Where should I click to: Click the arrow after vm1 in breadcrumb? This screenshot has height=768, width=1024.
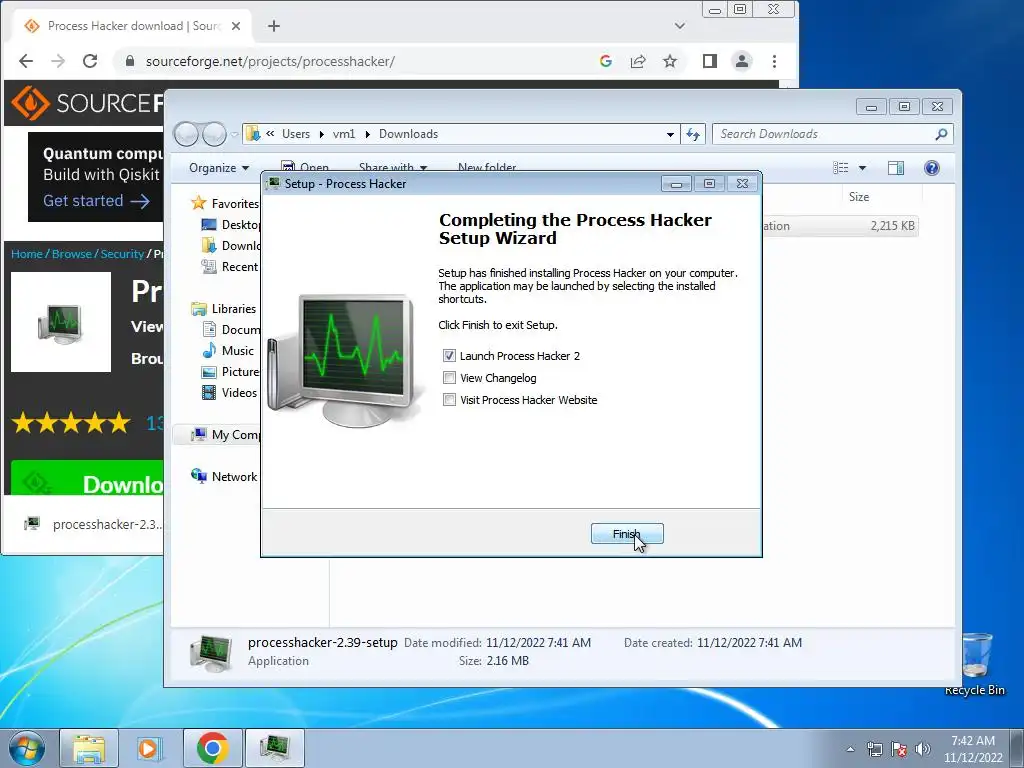368,134
